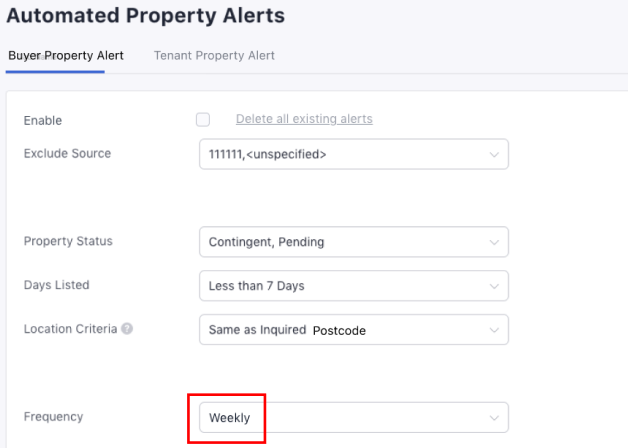628x448 pixels.
Task: Tick the Enable checkbox
Action: pos(203,120)
